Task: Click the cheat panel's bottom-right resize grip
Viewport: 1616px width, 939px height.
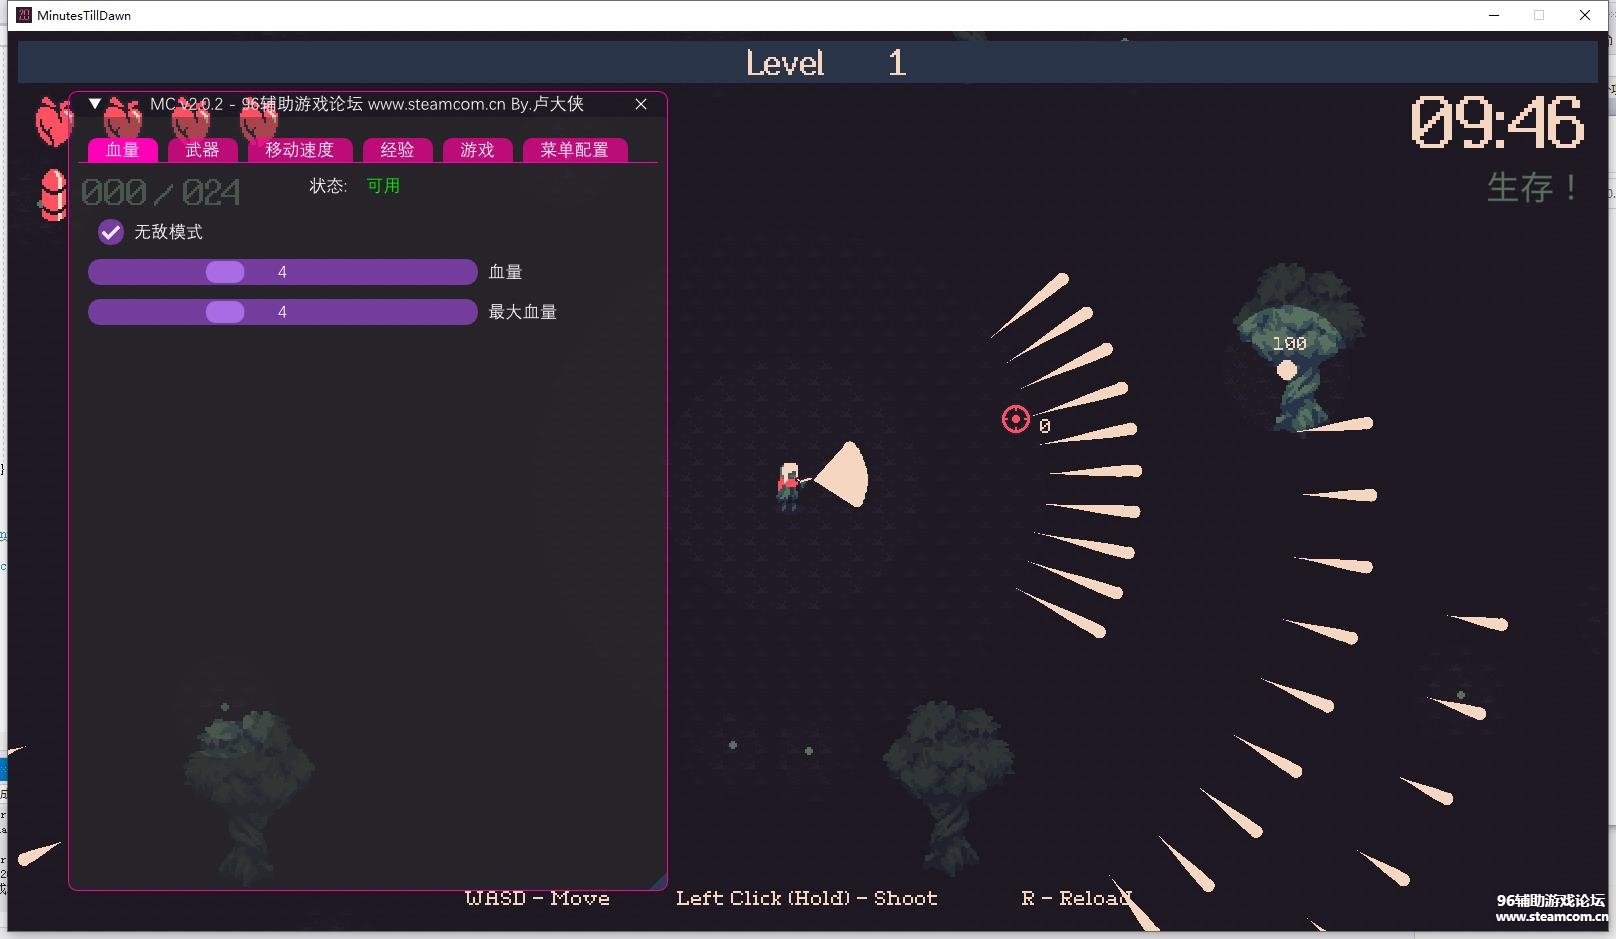Action: 658,881
